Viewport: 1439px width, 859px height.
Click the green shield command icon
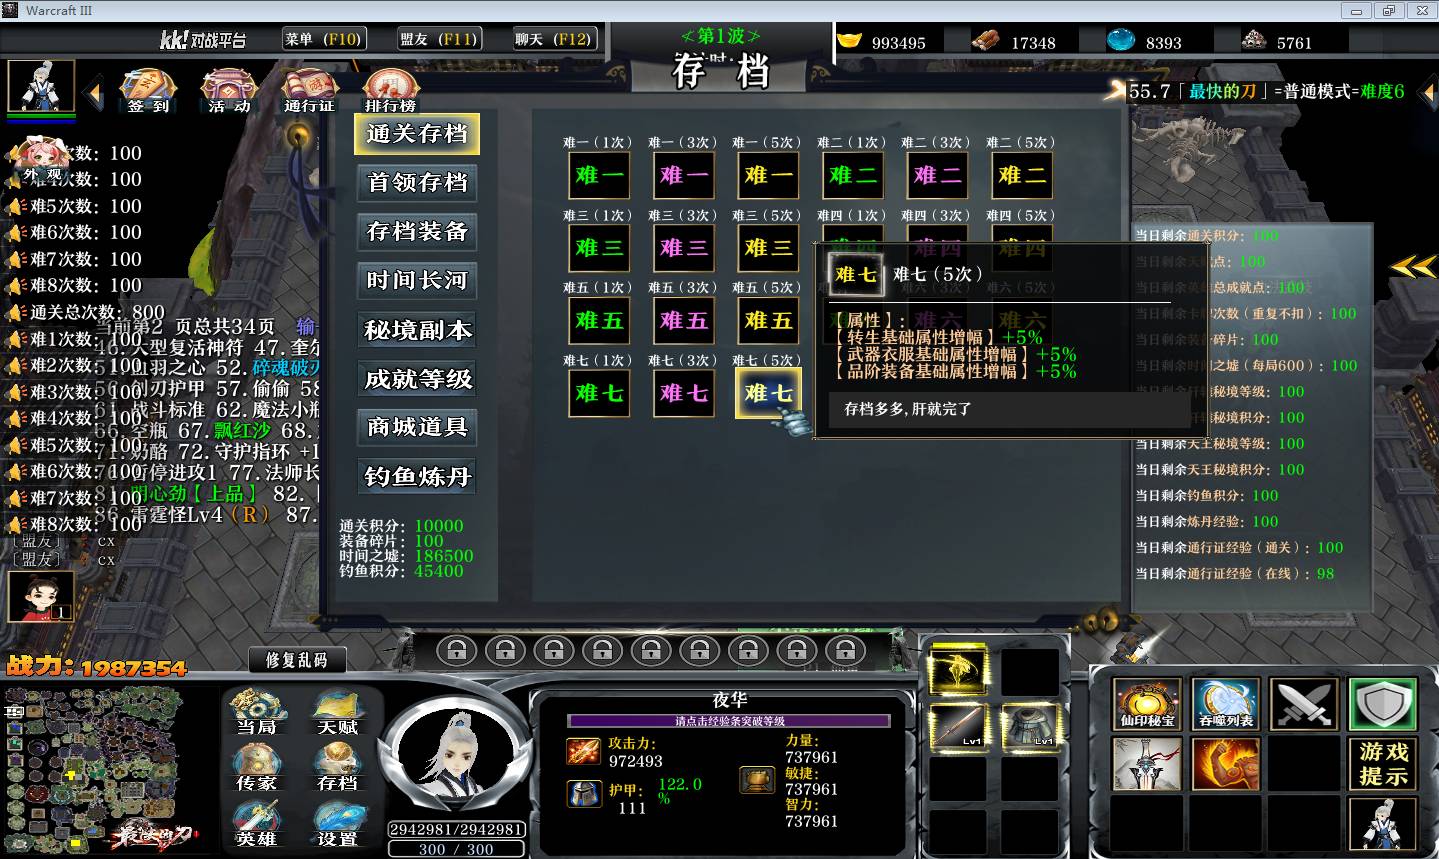click(x=1384, y=704)
